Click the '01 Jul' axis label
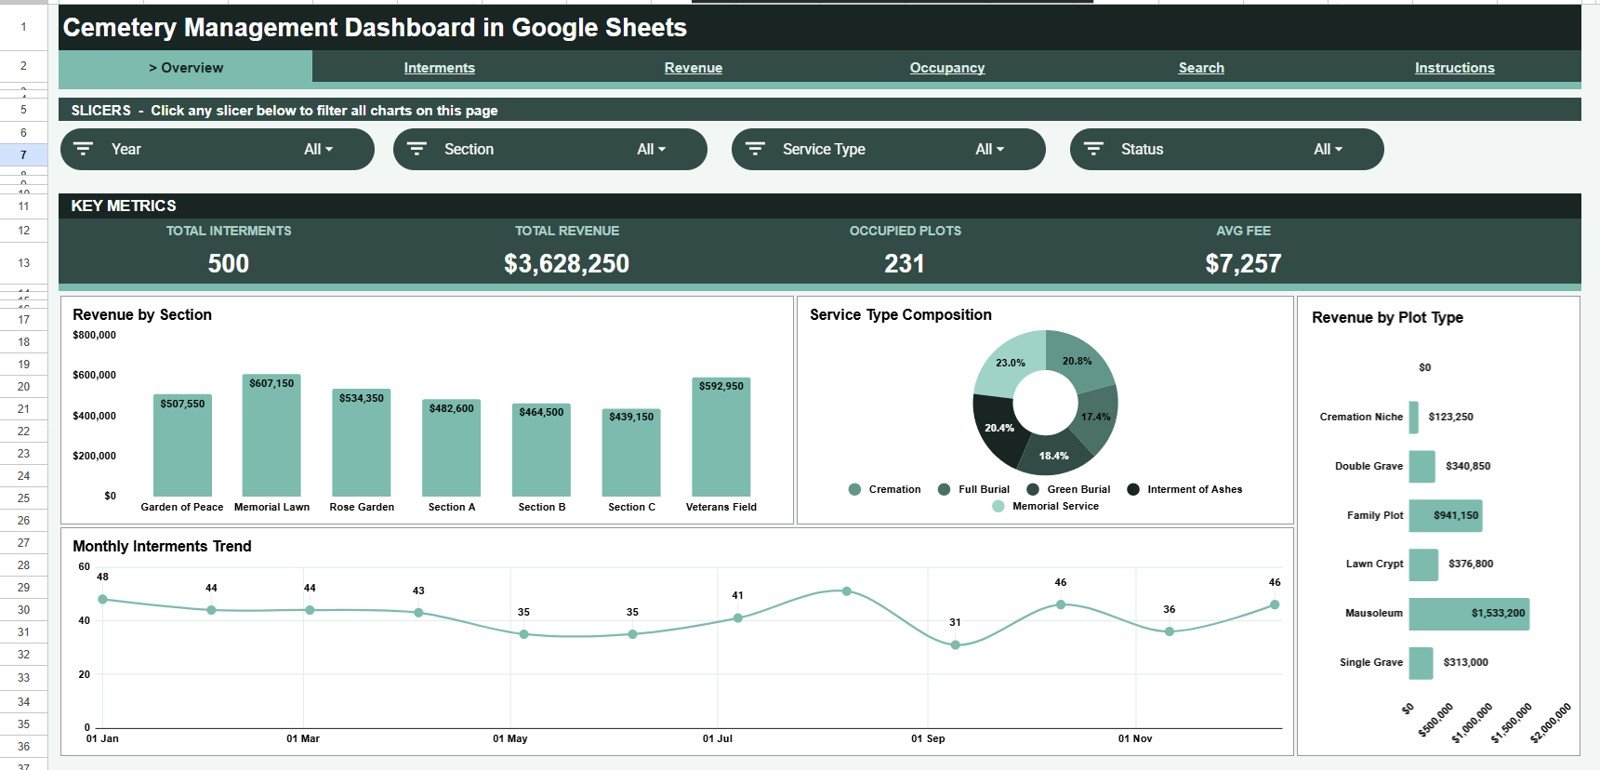Screen dimensions: 1600x770 coord(717,739)
